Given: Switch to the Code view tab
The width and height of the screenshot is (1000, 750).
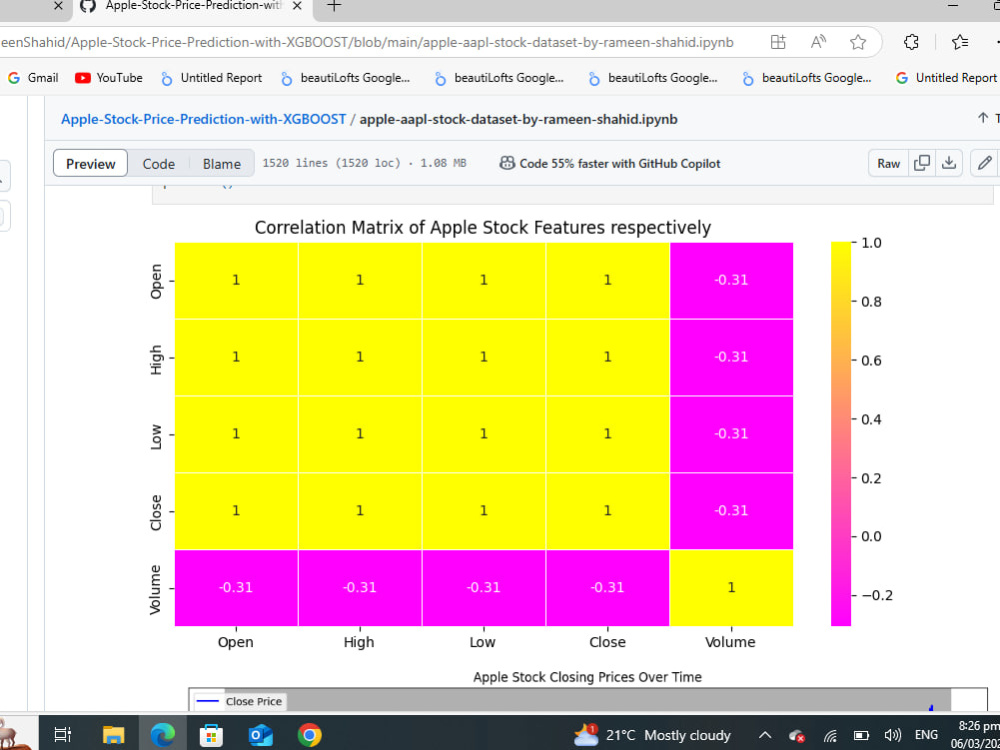Looking at the screenshot, I should 159,163.
